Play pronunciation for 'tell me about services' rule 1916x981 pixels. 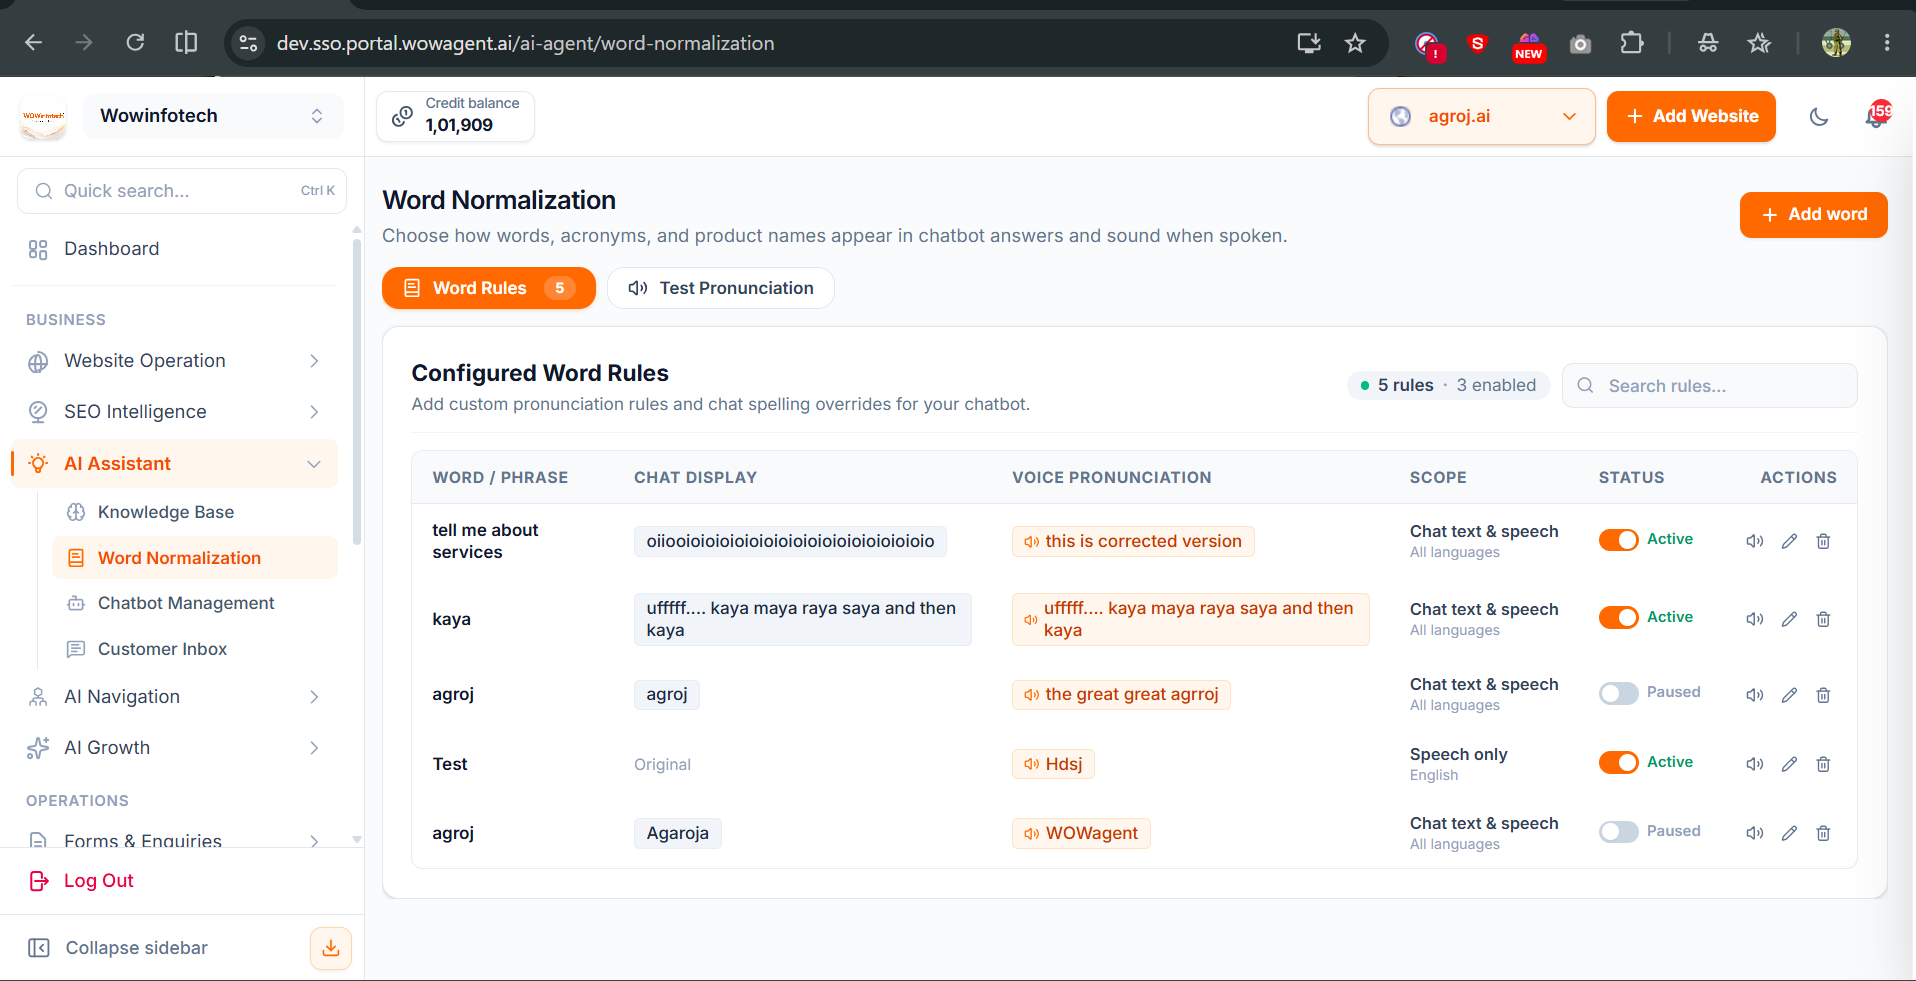click(1755, 541)
